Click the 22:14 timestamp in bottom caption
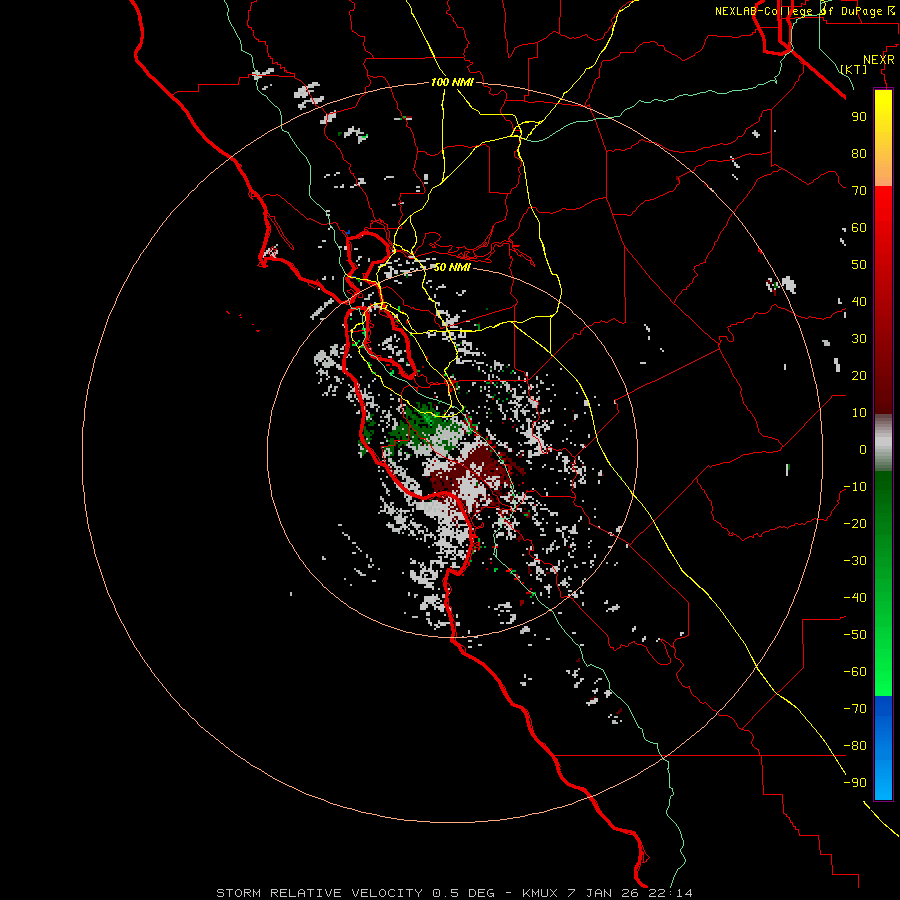Viewport: 900px width, 900px height. (670, 893)
